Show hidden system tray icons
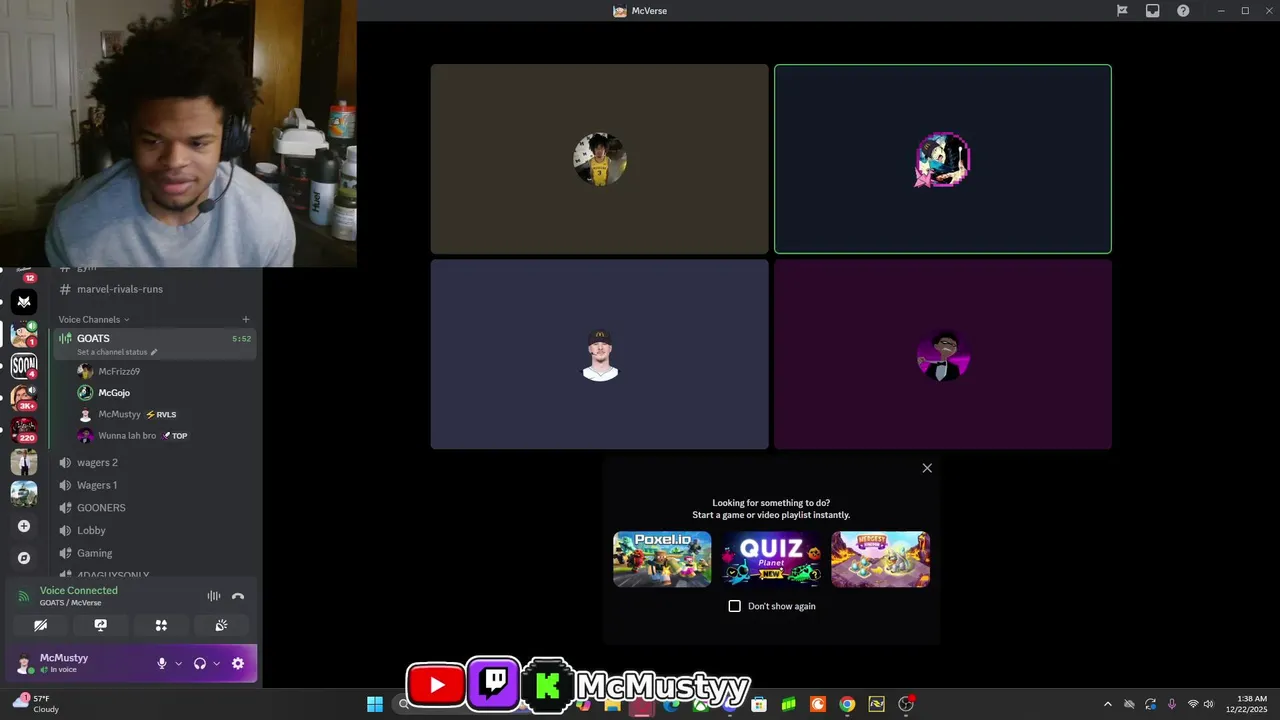This screenshot has width=1280, height=720. (1107, 704)
